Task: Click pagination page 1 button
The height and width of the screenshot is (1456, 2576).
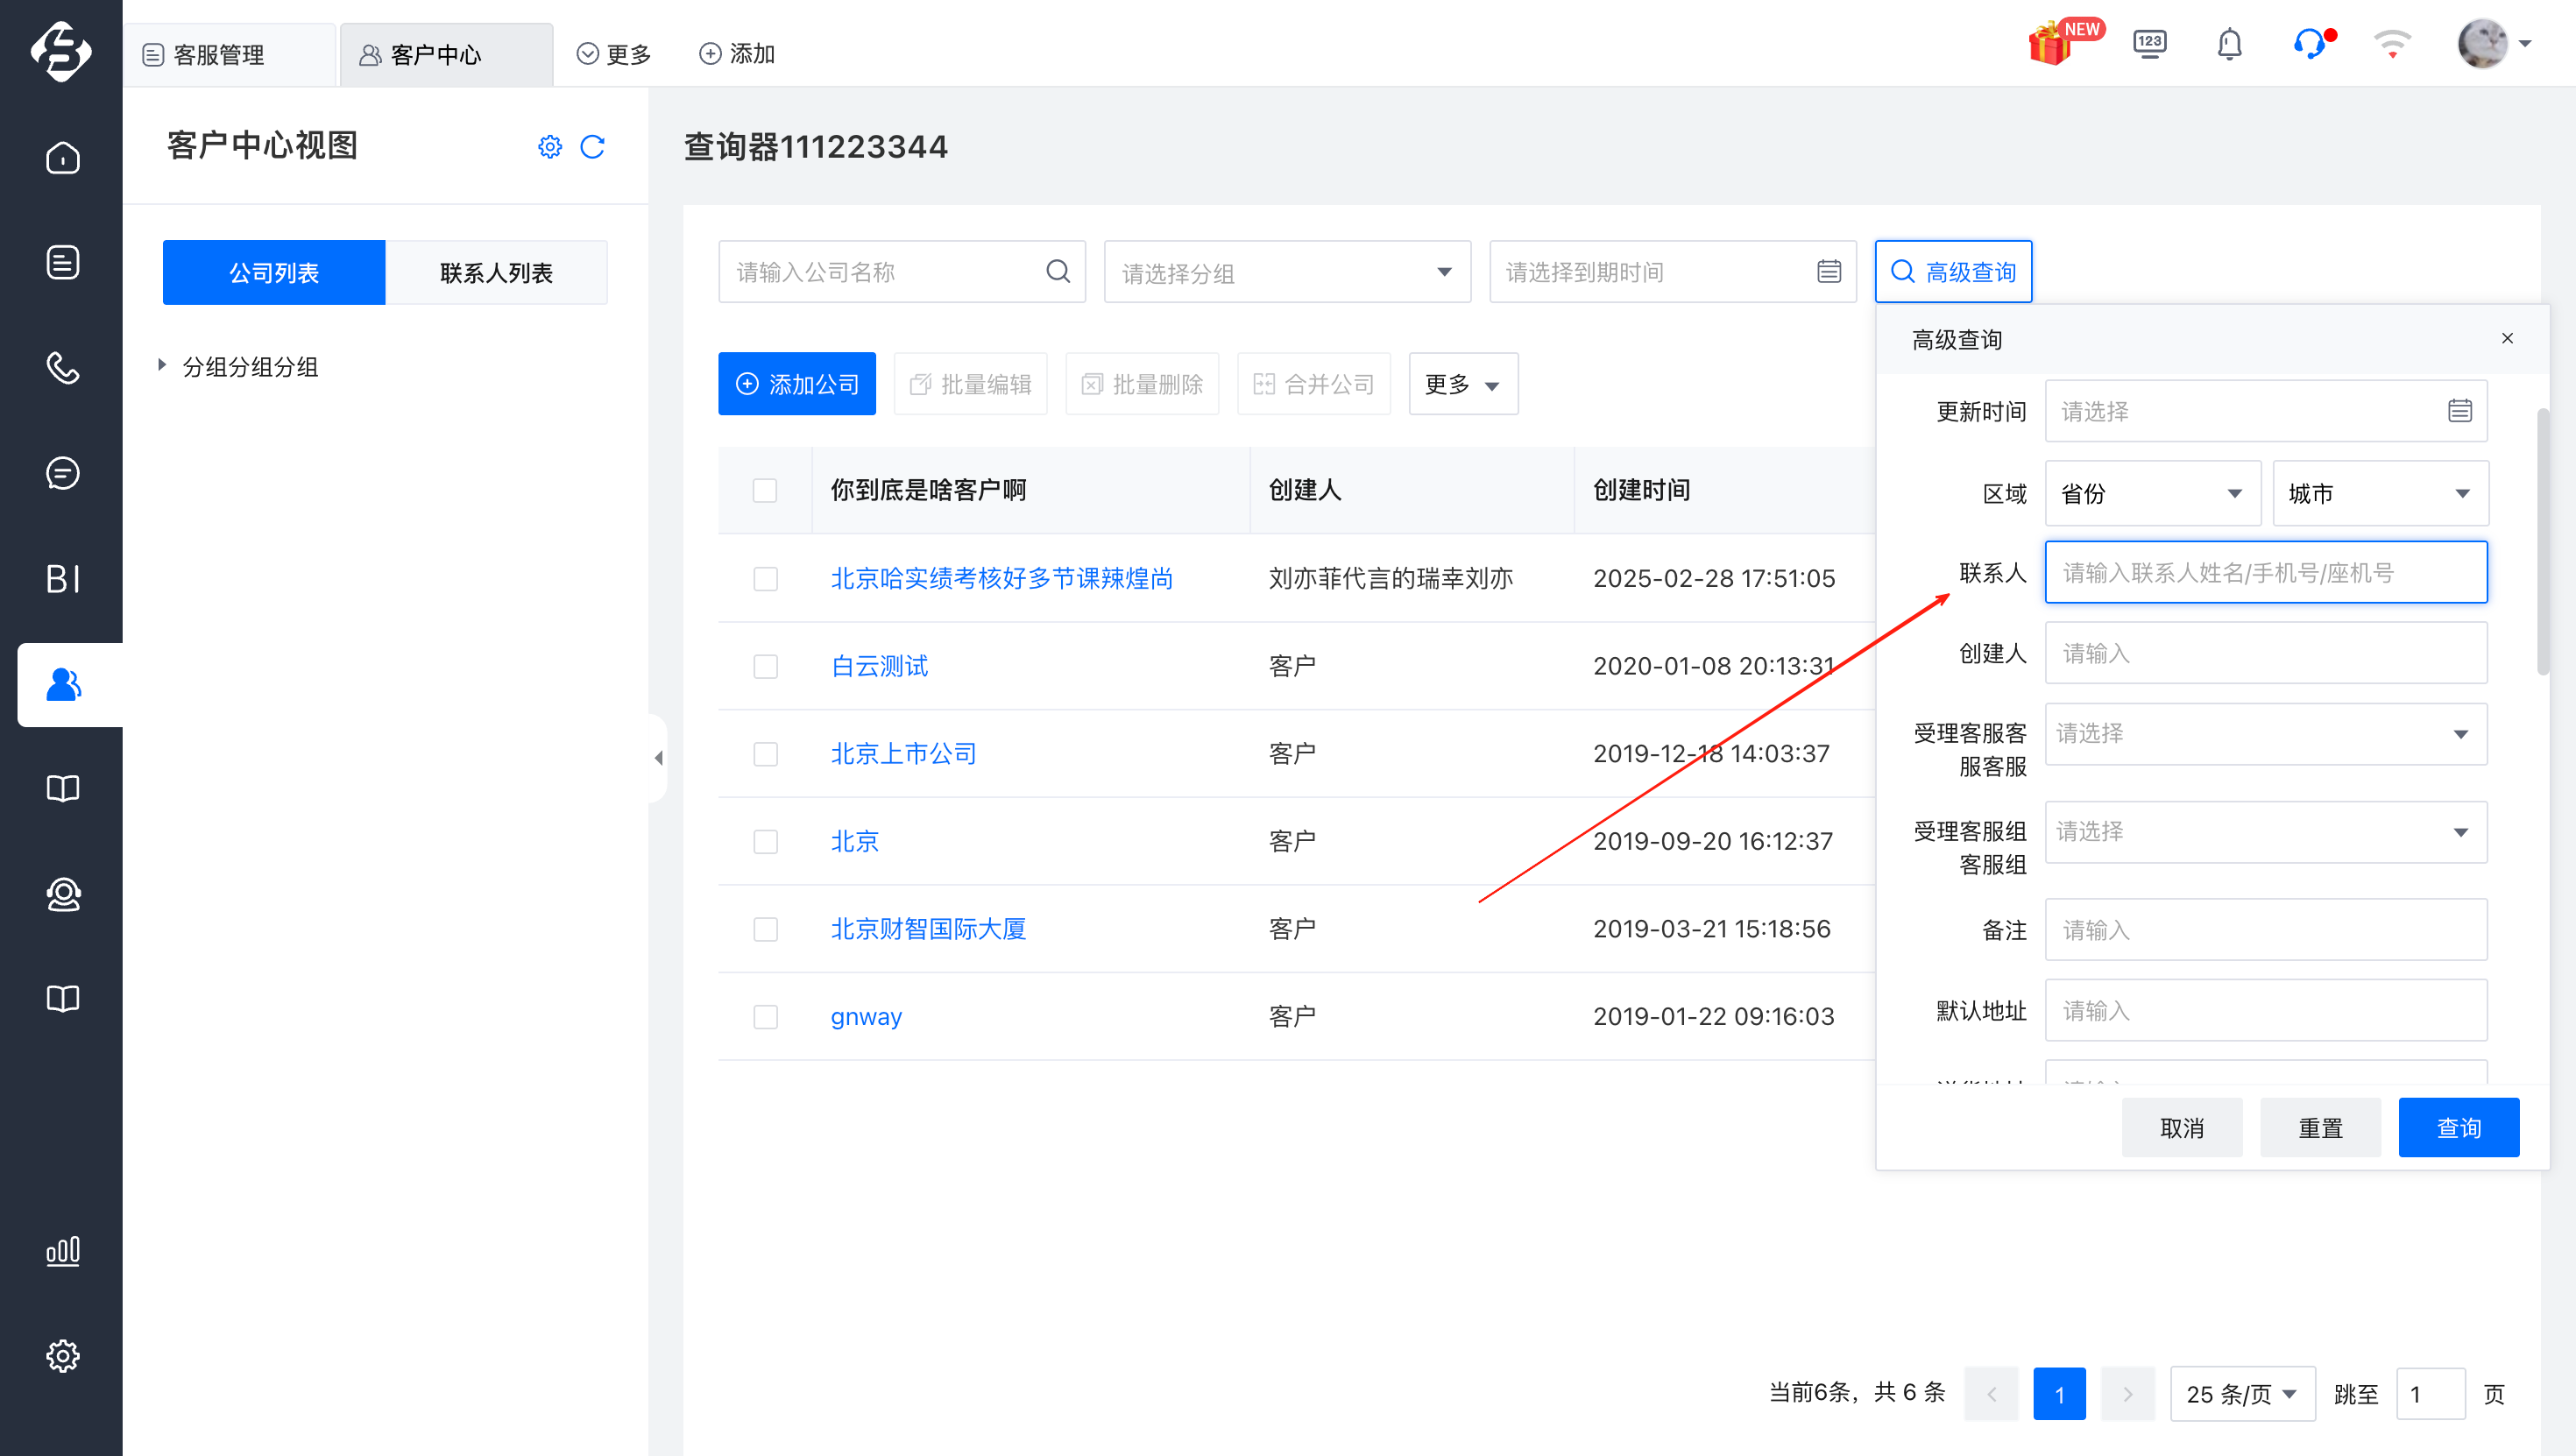Action: 2059,1393
